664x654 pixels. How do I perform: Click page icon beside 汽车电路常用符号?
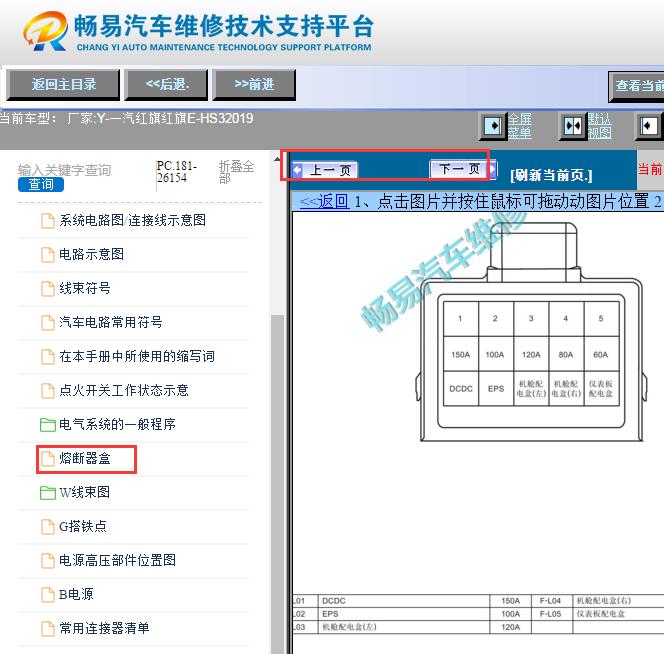(x=47, y=322)
